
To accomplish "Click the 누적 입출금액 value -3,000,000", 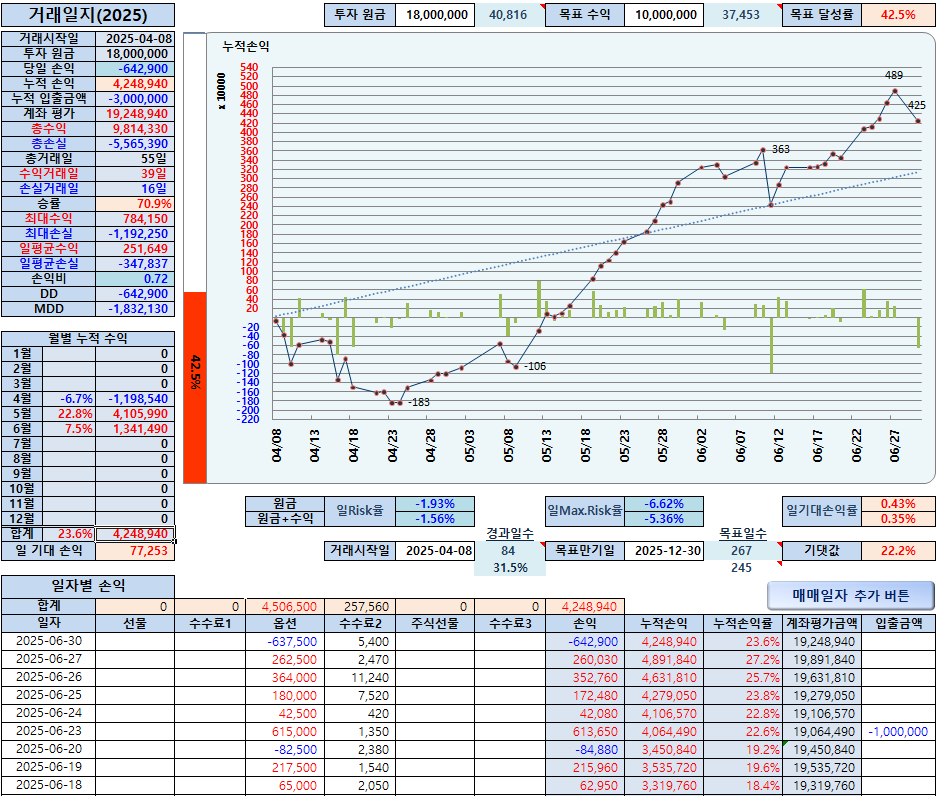I will [135, 99].
